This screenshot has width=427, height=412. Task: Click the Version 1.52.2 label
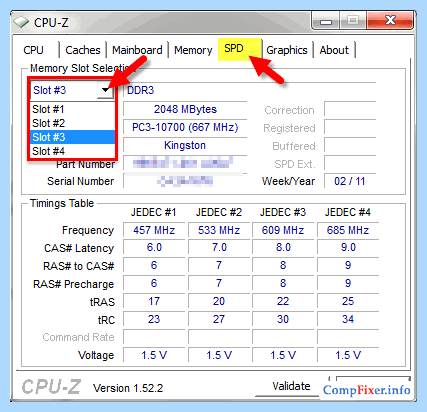[x=128, y=388]
